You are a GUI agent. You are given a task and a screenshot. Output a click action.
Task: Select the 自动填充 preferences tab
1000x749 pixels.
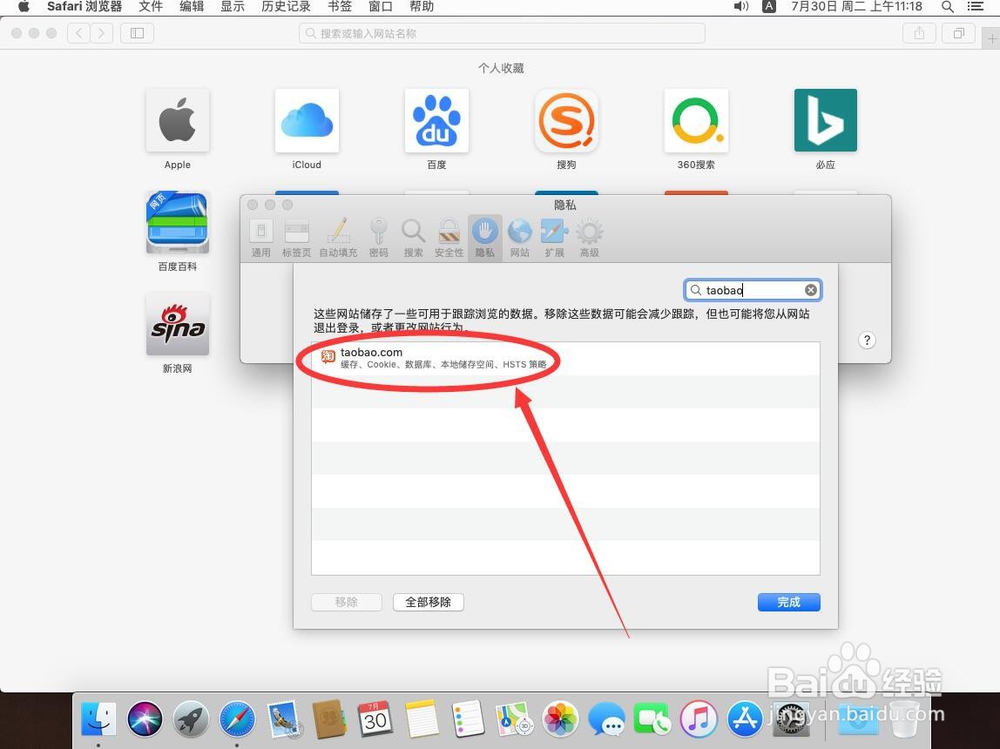coord(339,238)
